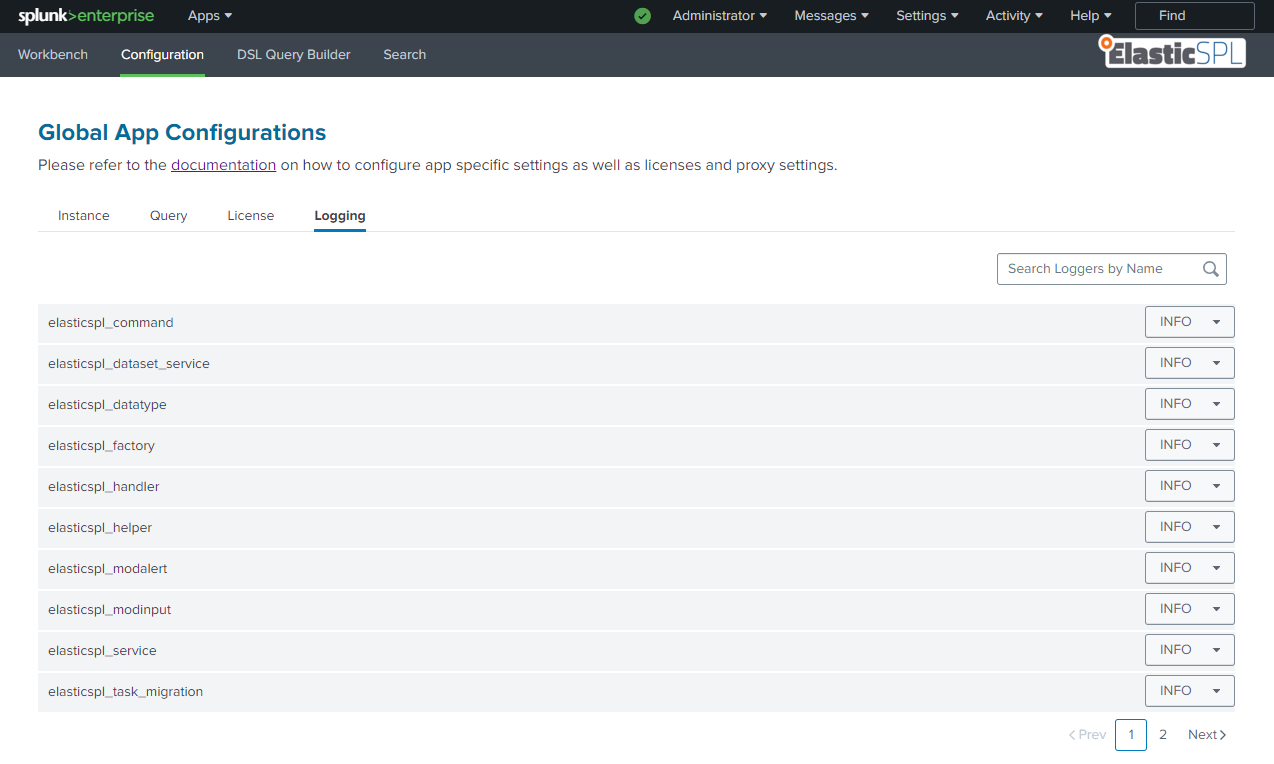Expand the Administrator menu
This screenshot has width=1274, height=764.
pyautogui.click(x=720, y=16)
